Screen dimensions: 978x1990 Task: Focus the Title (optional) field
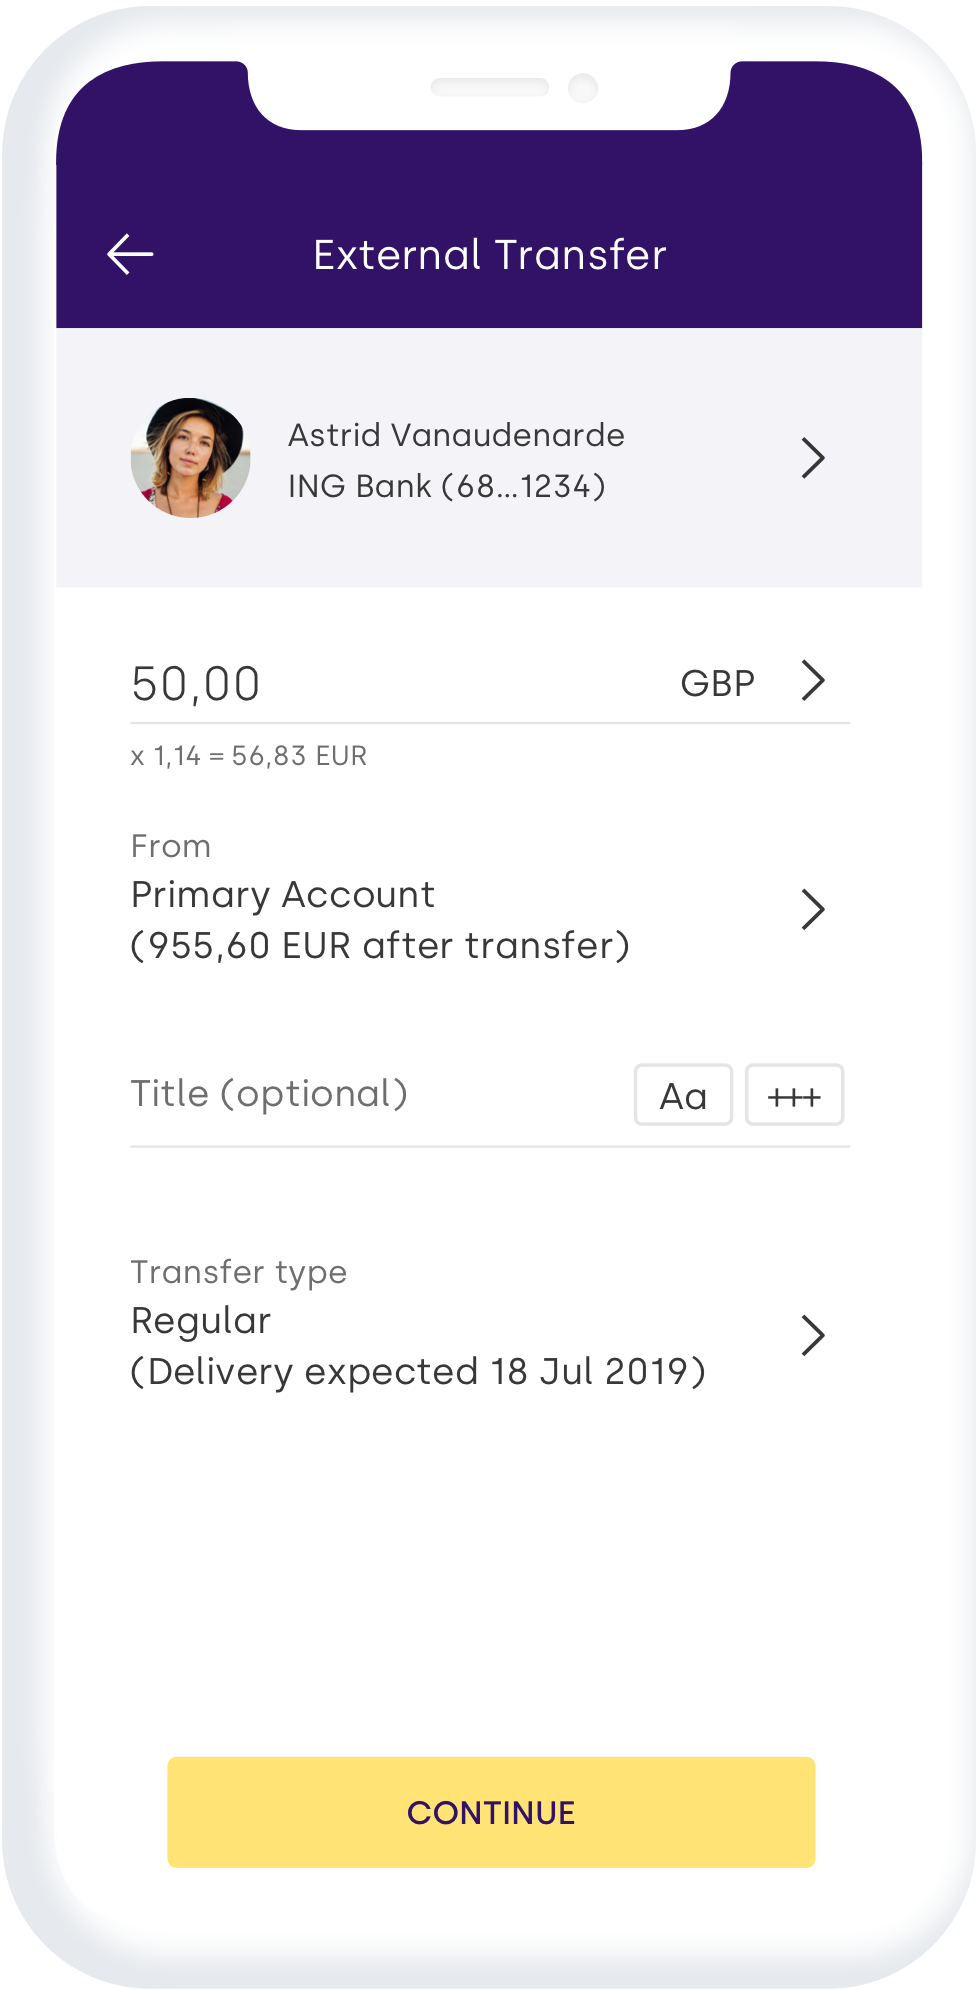tap(270, 1094)
